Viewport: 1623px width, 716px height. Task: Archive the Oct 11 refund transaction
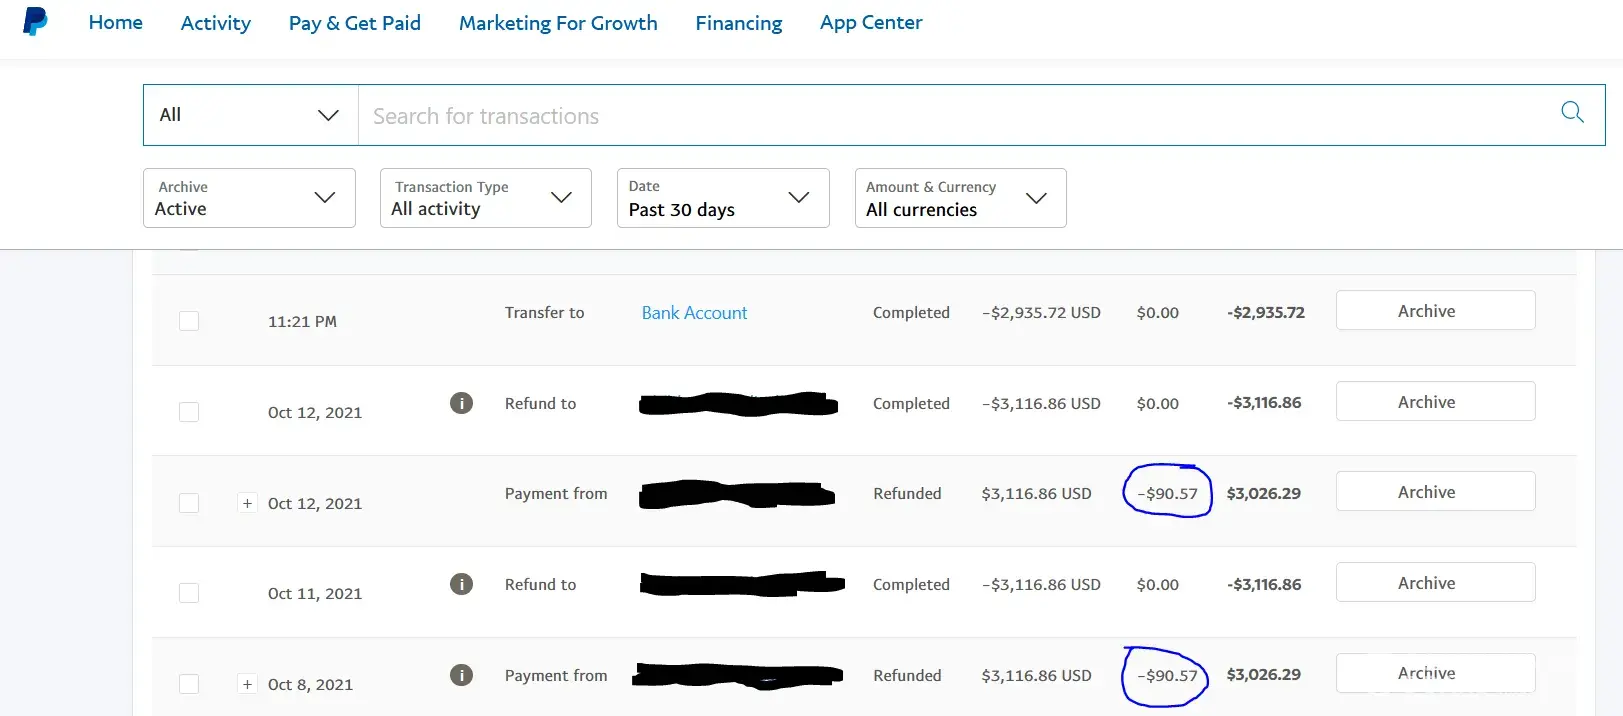(1435, 583)
